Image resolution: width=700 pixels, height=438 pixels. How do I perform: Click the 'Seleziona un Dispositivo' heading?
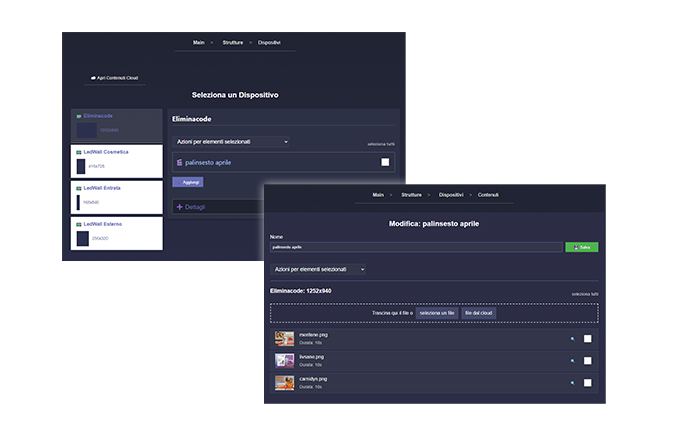click(235, 95)
